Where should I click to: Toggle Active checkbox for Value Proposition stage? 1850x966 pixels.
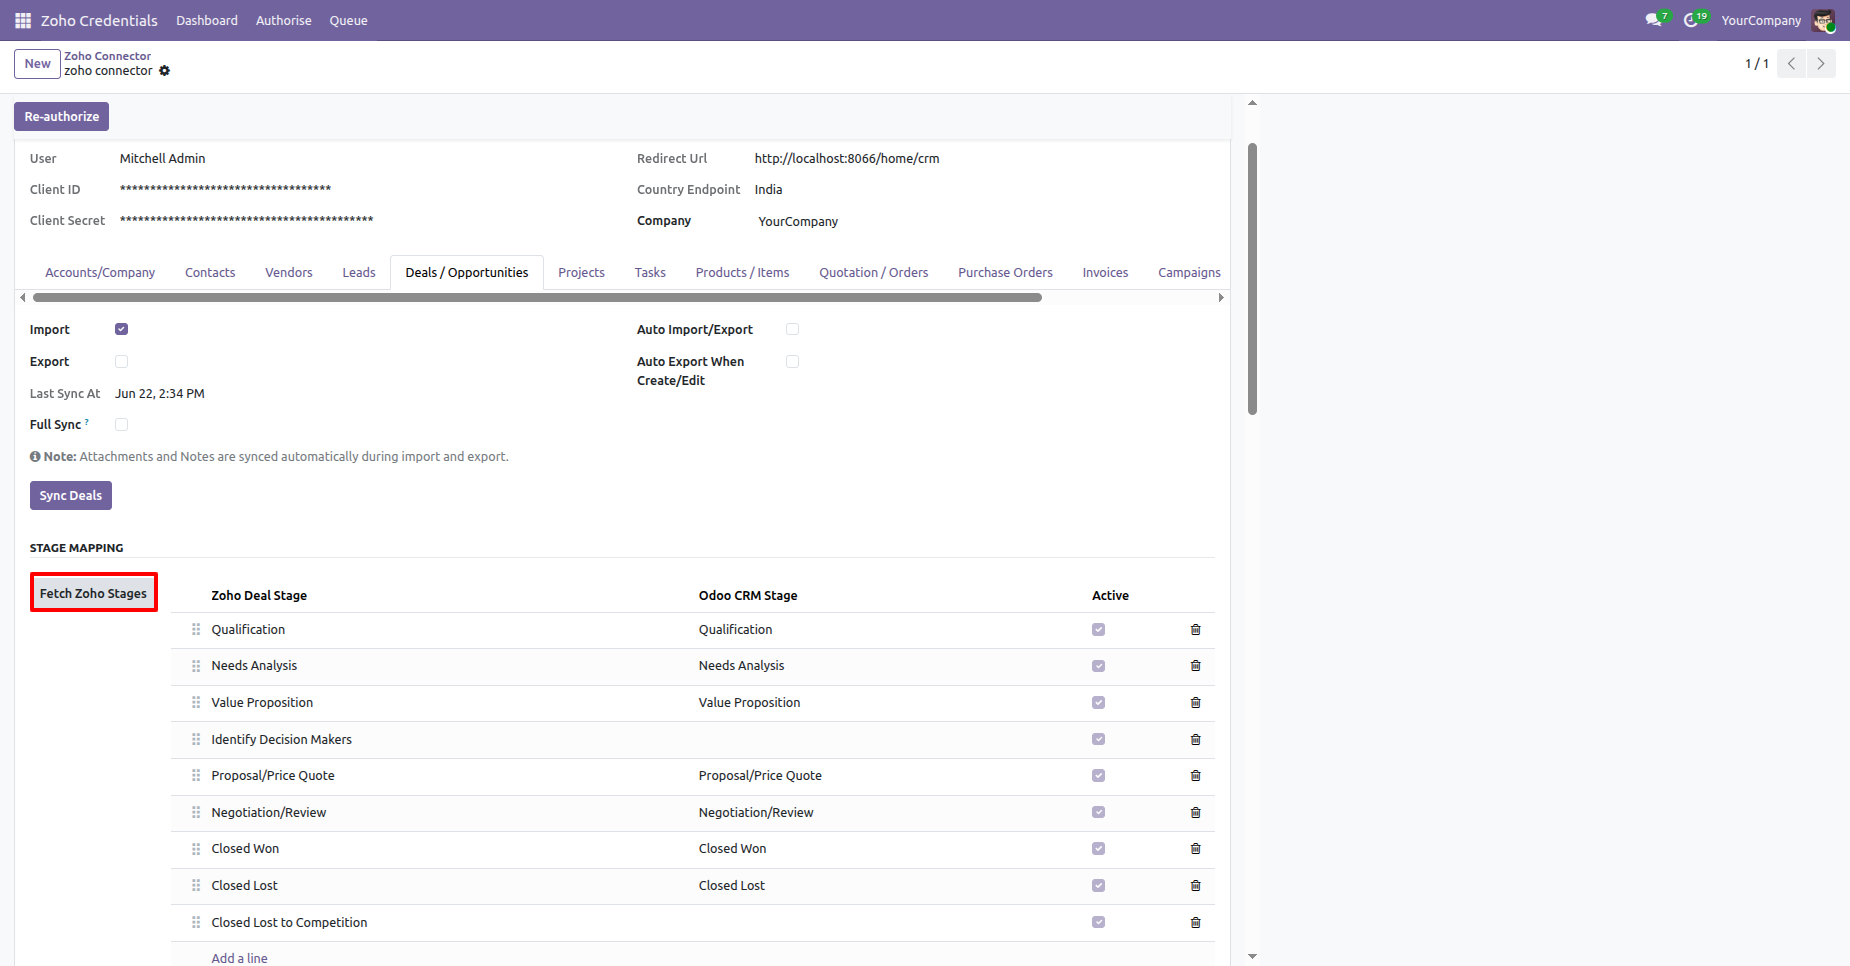(1098, 703)
